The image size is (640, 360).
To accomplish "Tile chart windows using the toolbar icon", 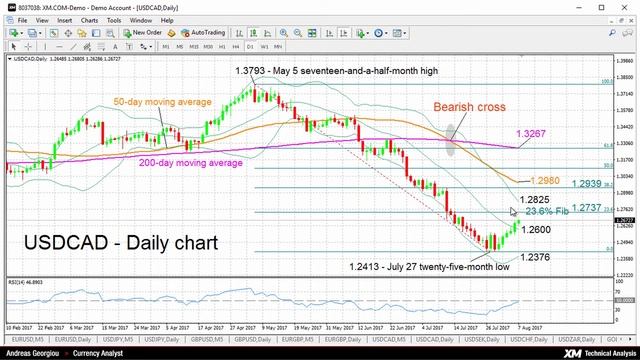I will [x=312, y=33].
